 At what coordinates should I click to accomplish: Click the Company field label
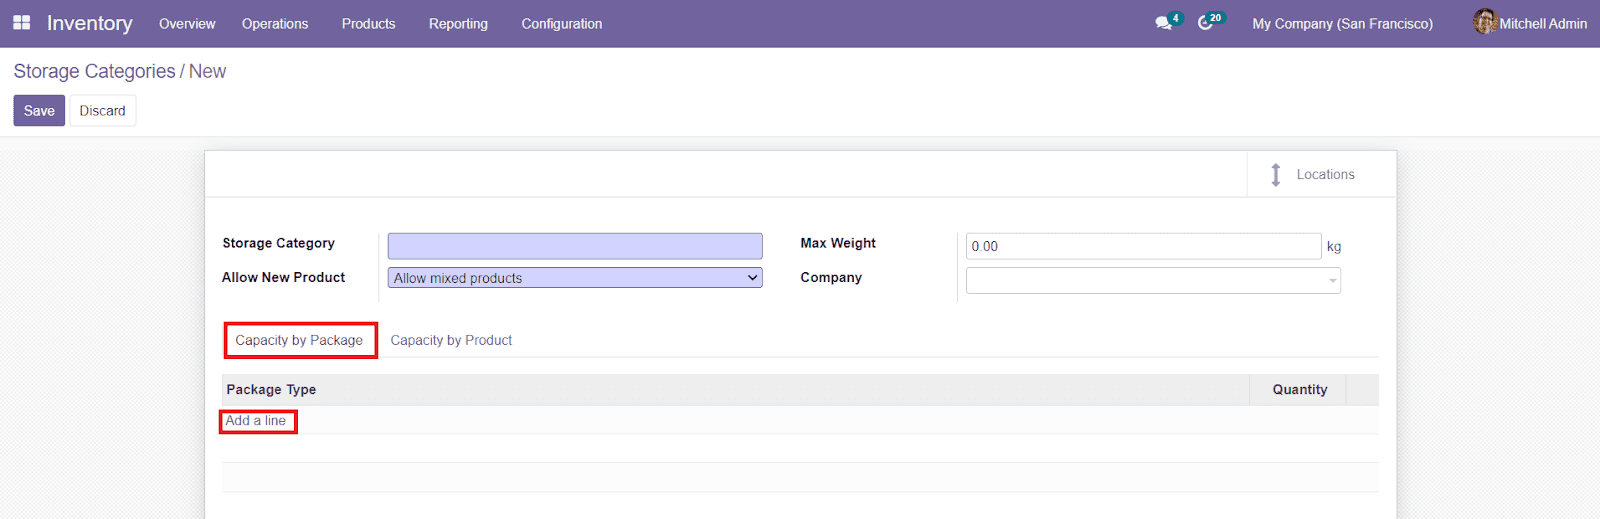tap(831, 277)
